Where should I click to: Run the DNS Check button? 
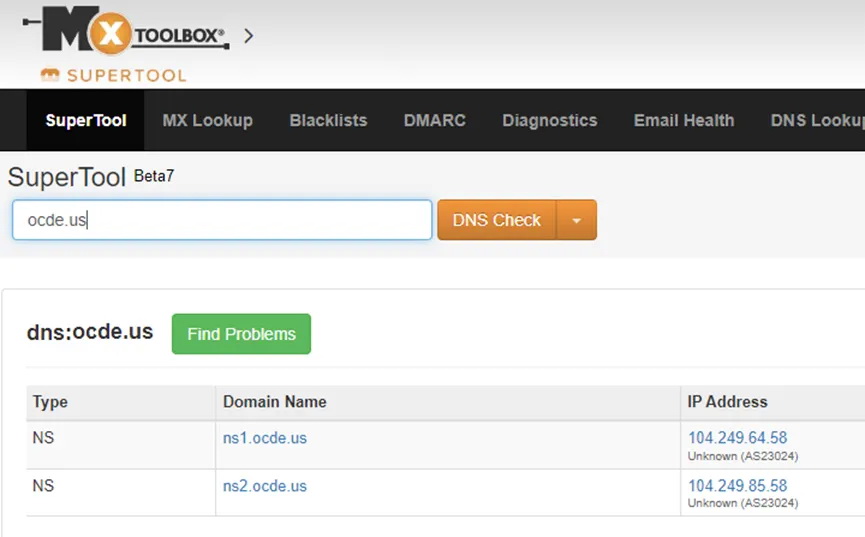click(x=496, y=220)
